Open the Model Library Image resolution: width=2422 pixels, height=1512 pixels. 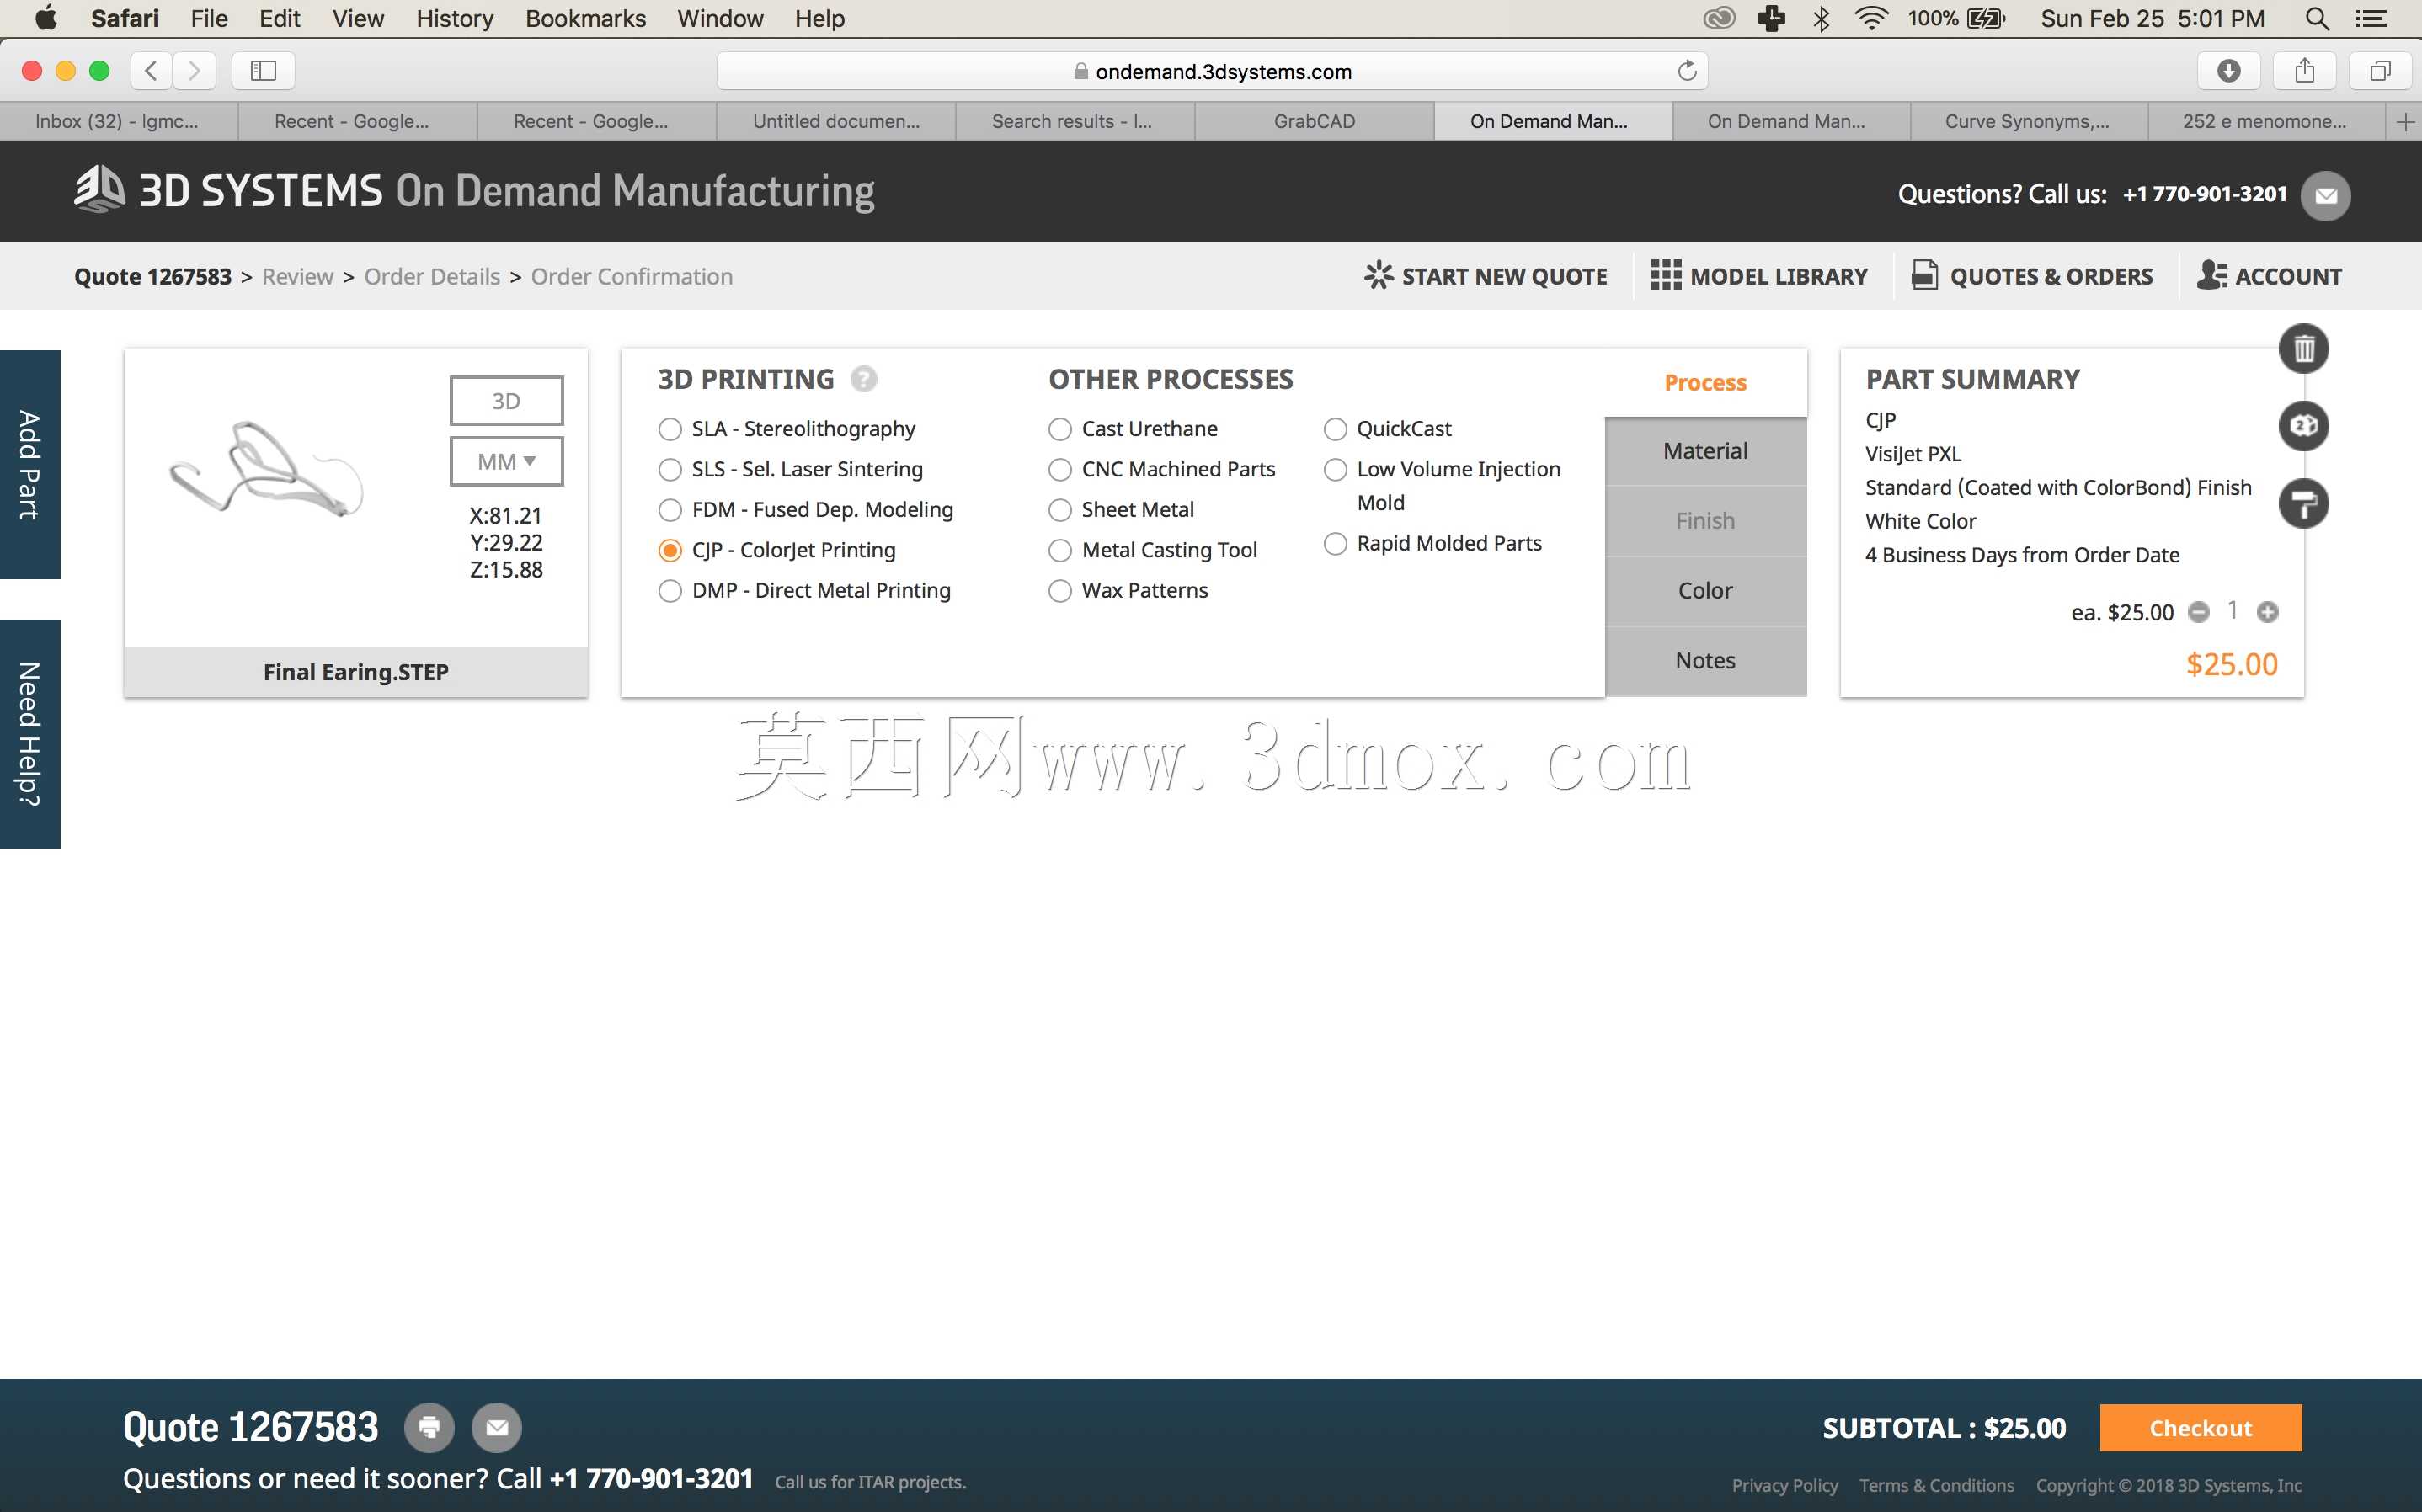(x=1759, y=276)
